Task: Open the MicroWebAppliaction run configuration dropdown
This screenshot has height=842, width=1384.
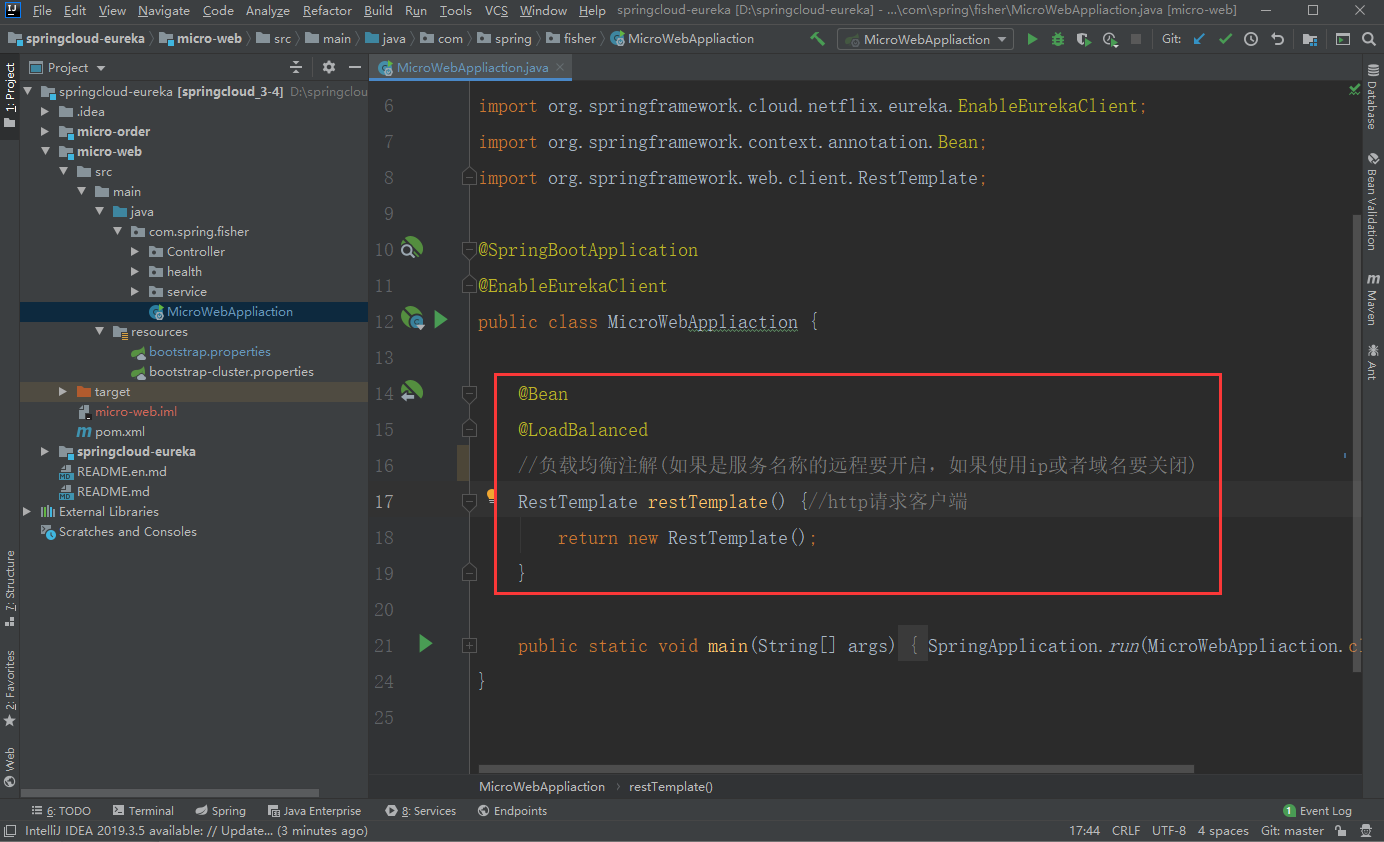Action: point(924,38)
